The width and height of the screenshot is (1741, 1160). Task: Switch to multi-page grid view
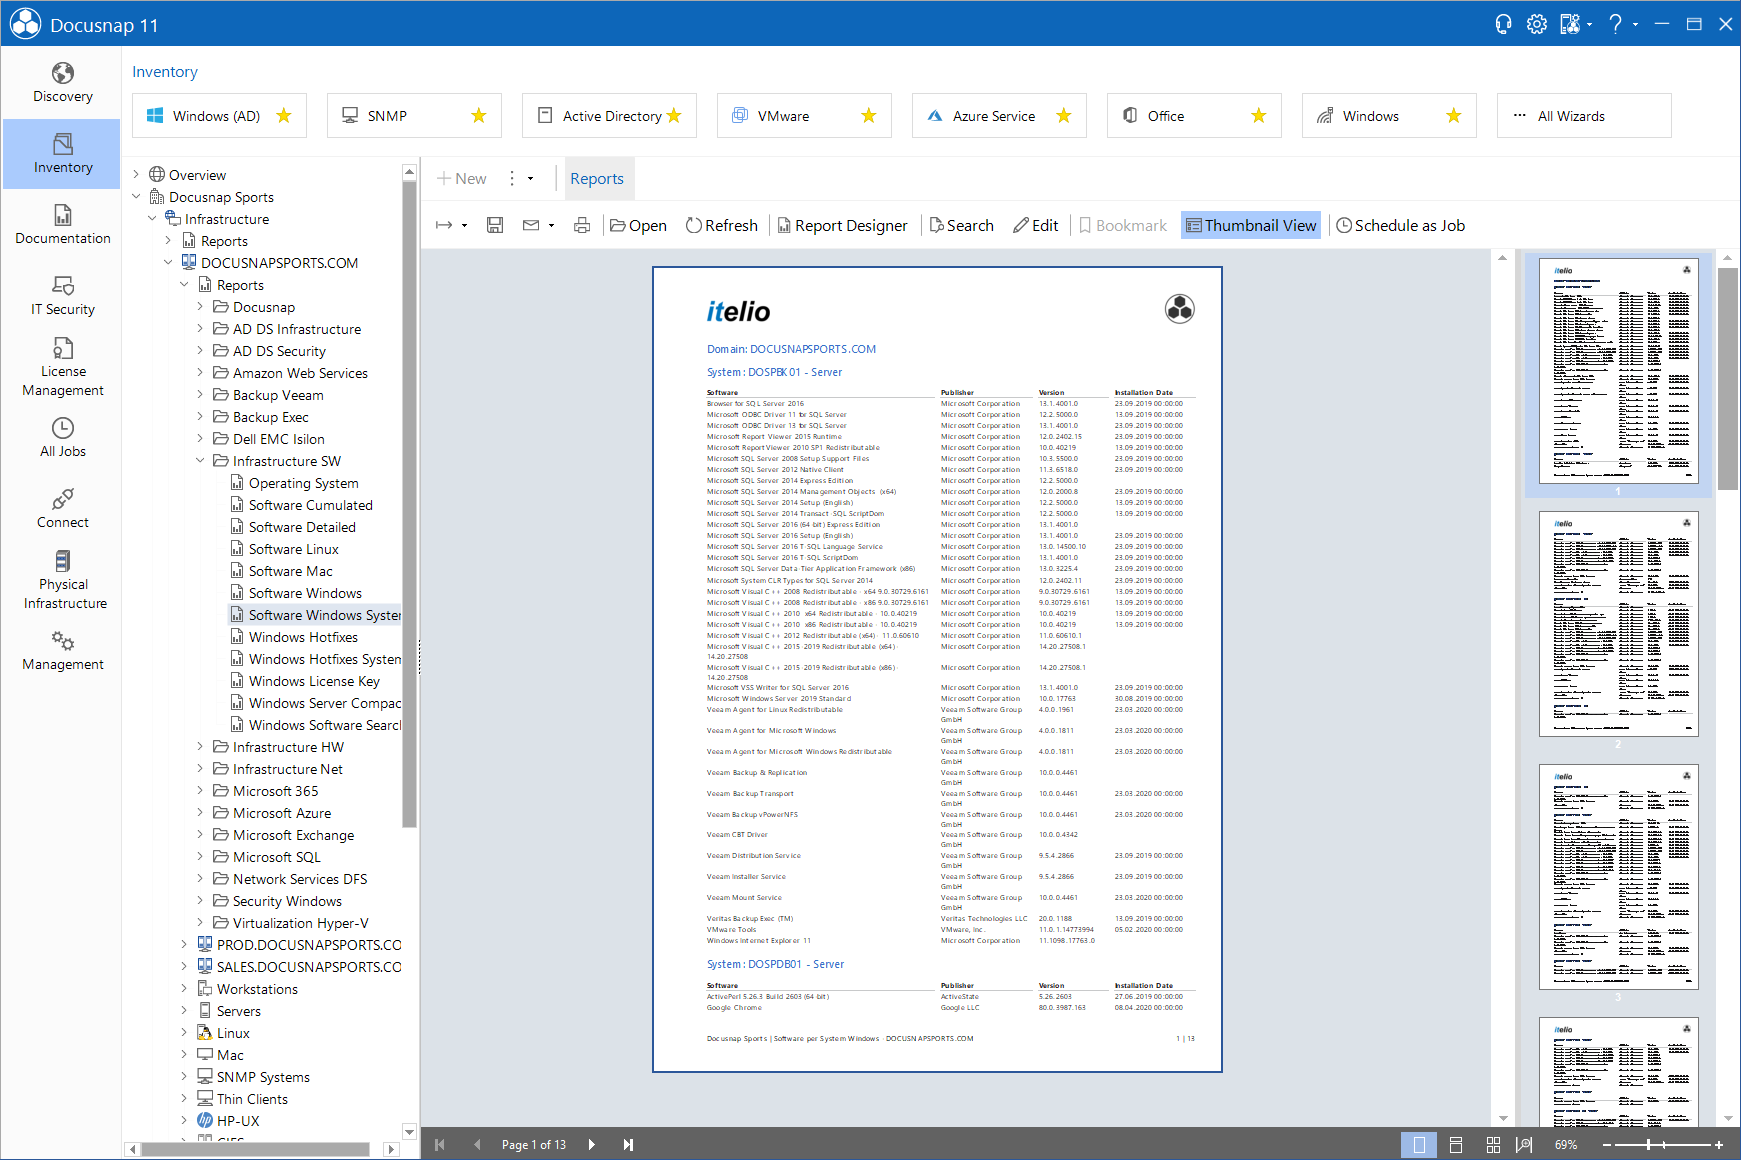click(1493, 1144)
